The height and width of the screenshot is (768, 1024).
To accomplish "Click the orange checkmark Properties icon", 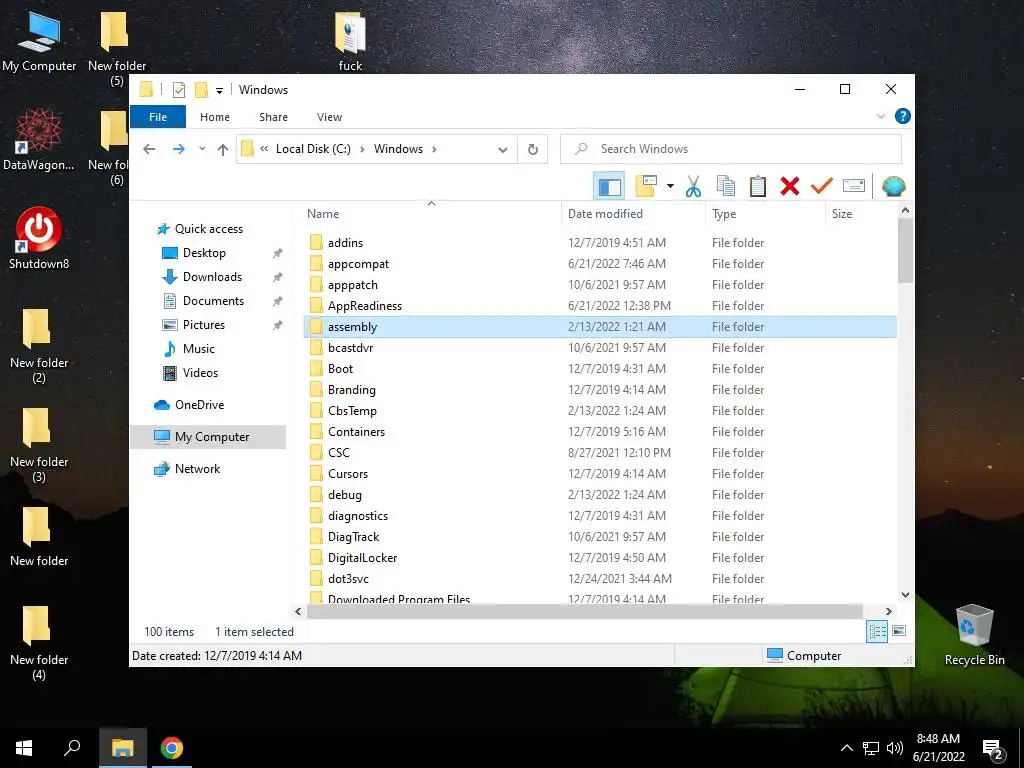I will pos(822,187).
